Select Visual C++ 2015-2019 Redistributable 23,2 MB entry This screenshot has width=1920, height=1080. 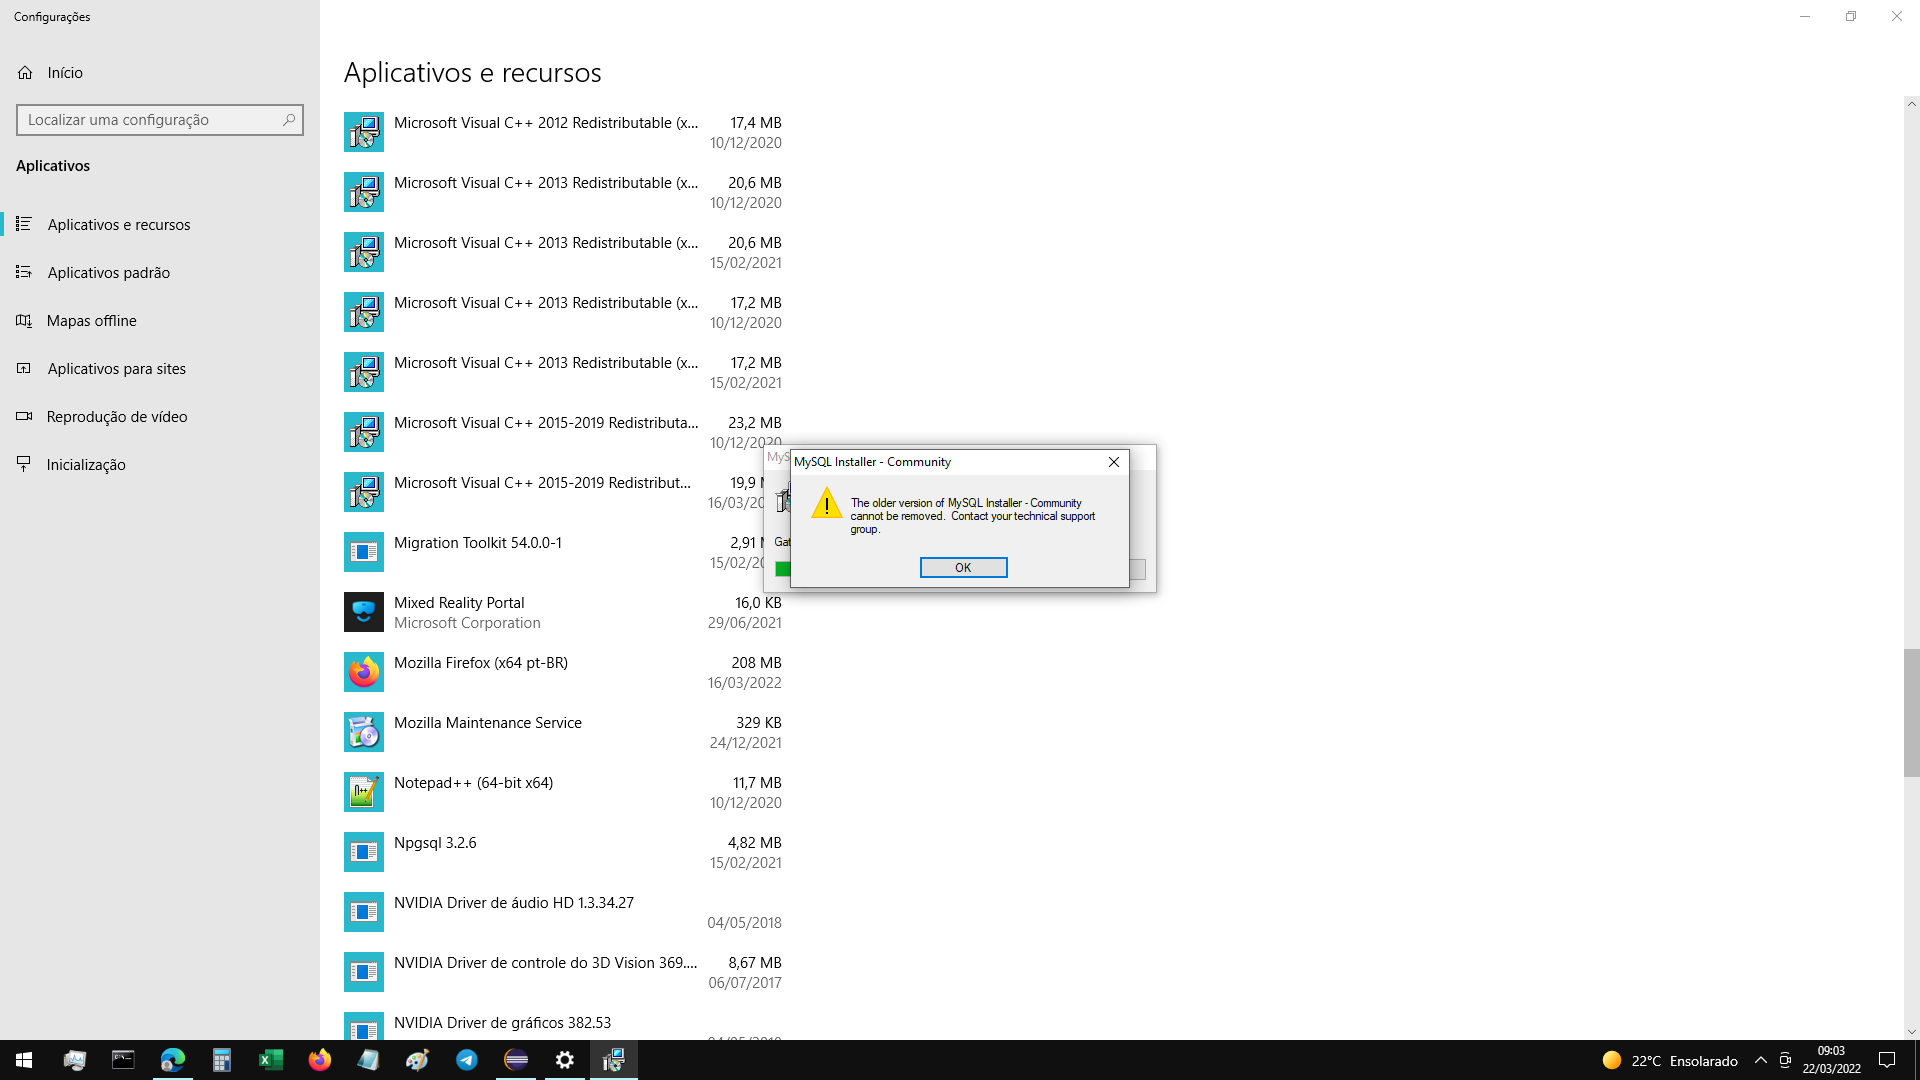coord(563,432)
